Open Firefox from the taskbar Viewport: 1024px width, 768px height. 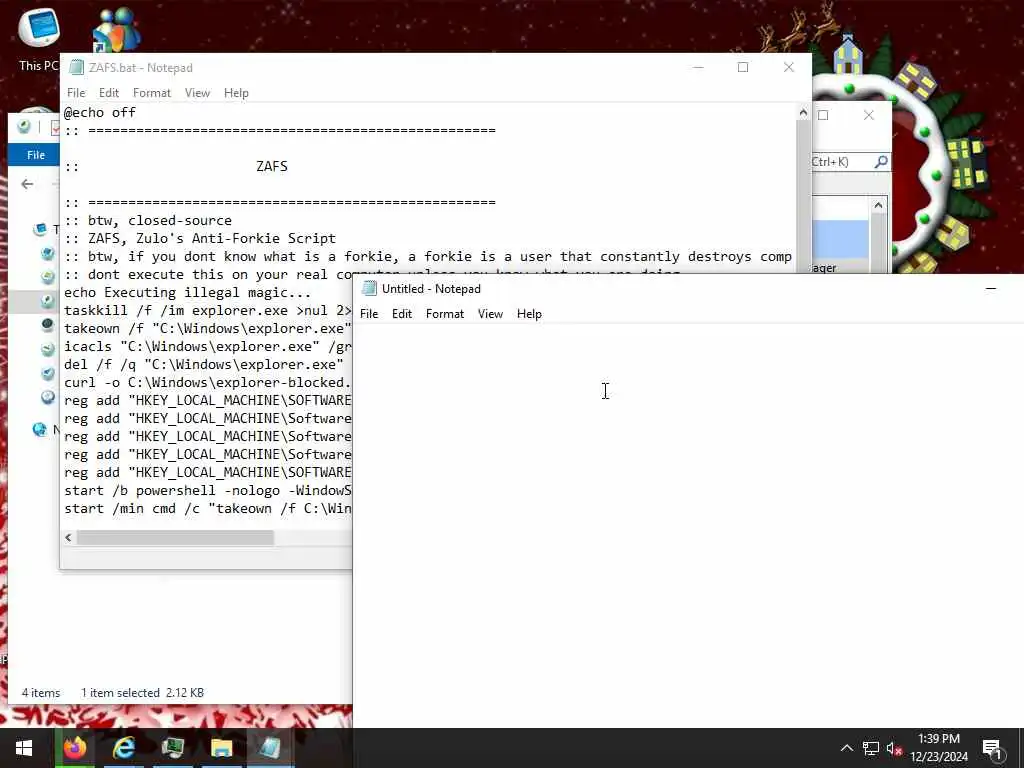click(x=74, y=748)
